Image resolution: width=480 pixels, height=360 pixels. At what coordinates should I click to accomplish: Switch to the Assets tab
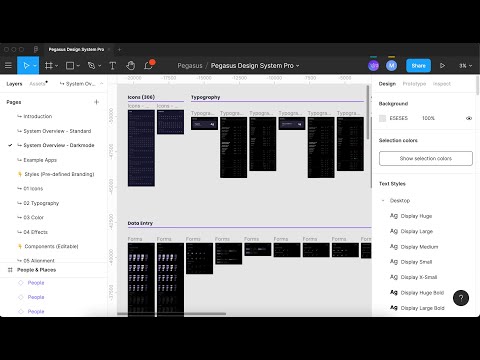[x=37, y=84]
